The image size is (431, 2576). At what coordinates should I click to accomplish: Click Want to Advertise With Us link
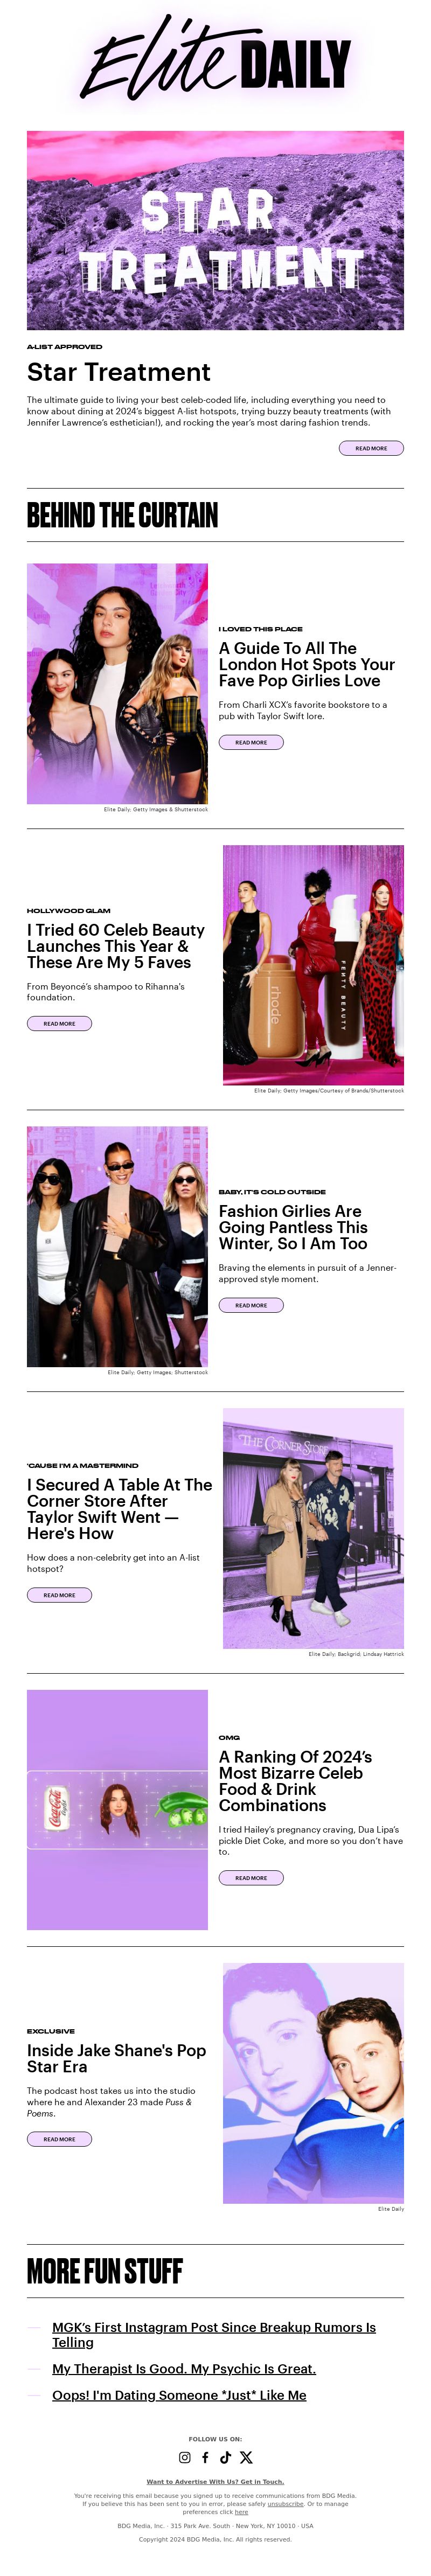click(x=215, y=2481)
